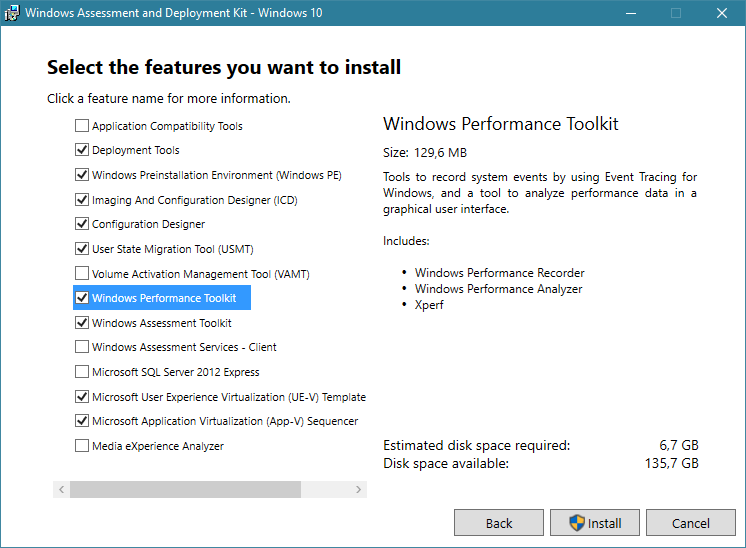Image resolution: width=746 pixels, height=548 pixels.
Task: Uncheck Windows Preinstallation Environment (Windows PE) checkbox
Action: 82,175
